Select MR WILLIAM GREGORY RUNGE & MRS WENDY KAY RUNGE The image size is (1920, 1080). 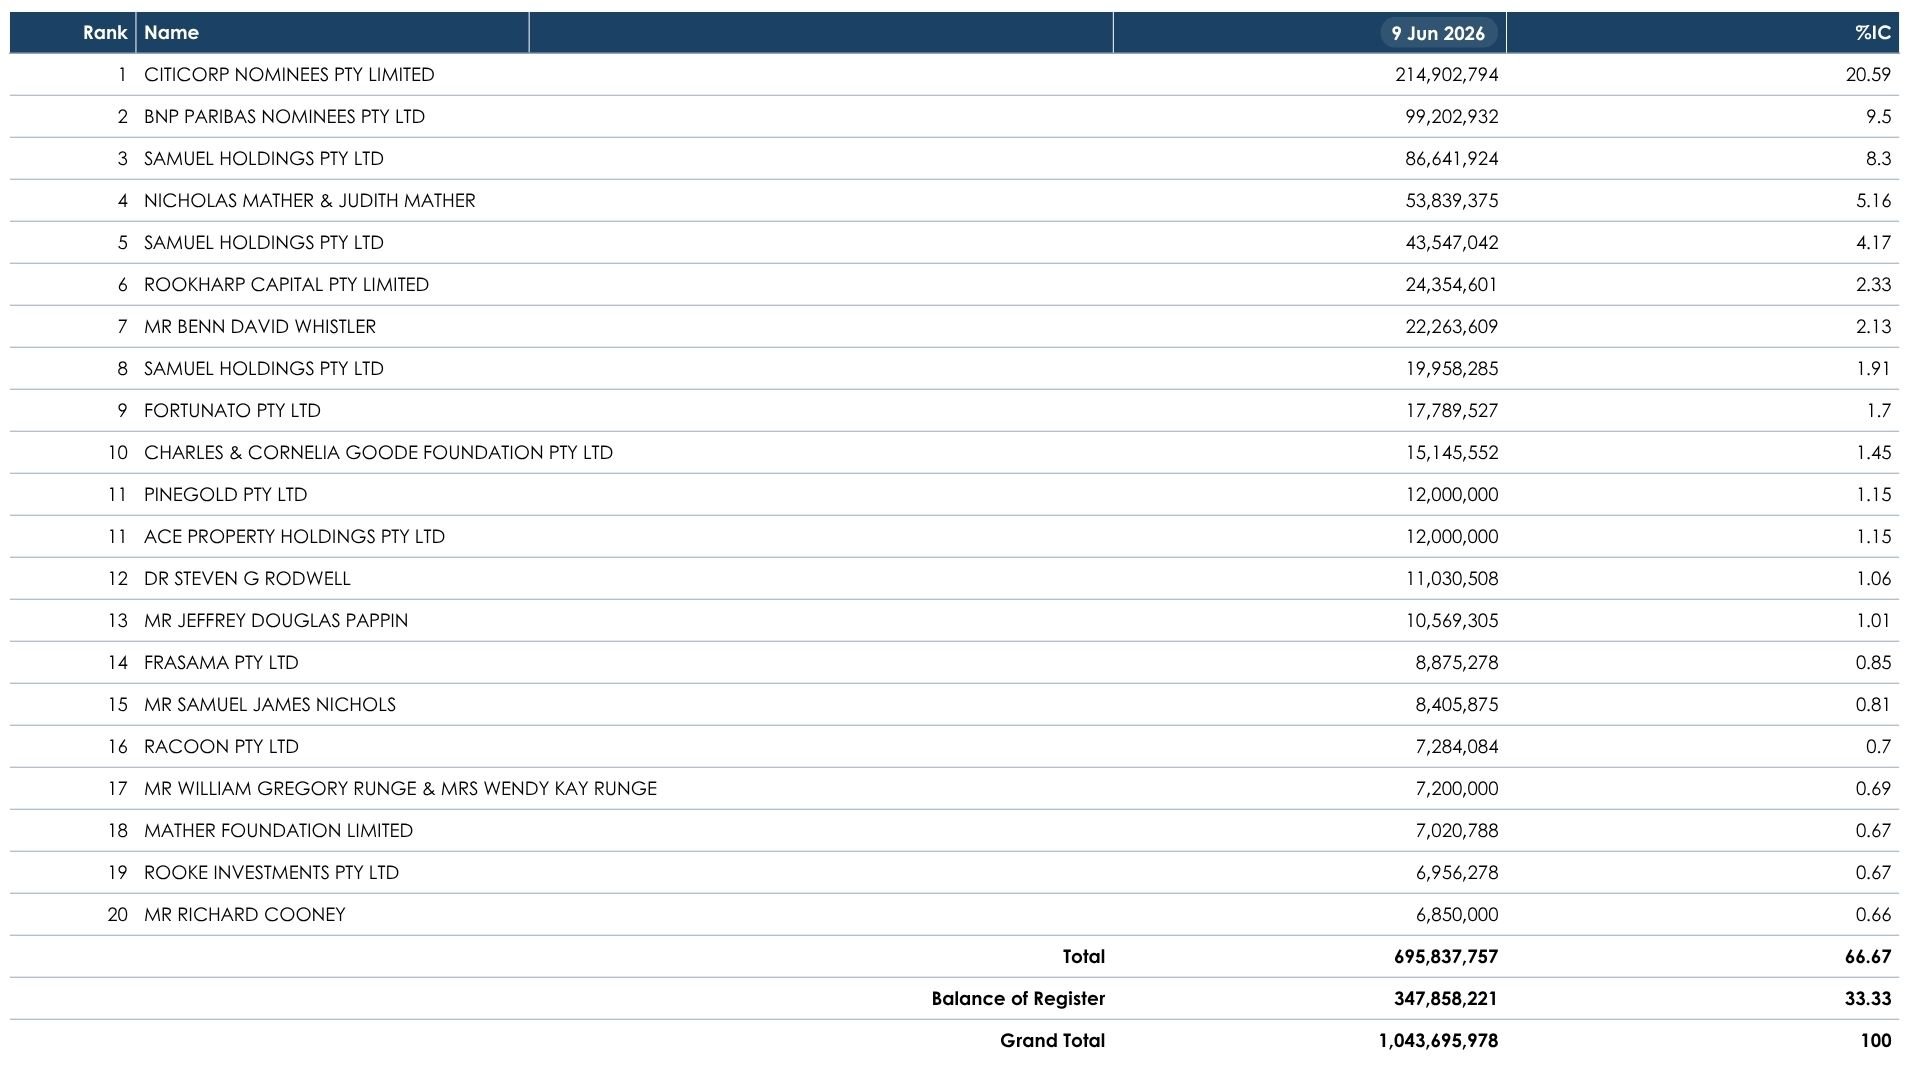tap(400, 788)
